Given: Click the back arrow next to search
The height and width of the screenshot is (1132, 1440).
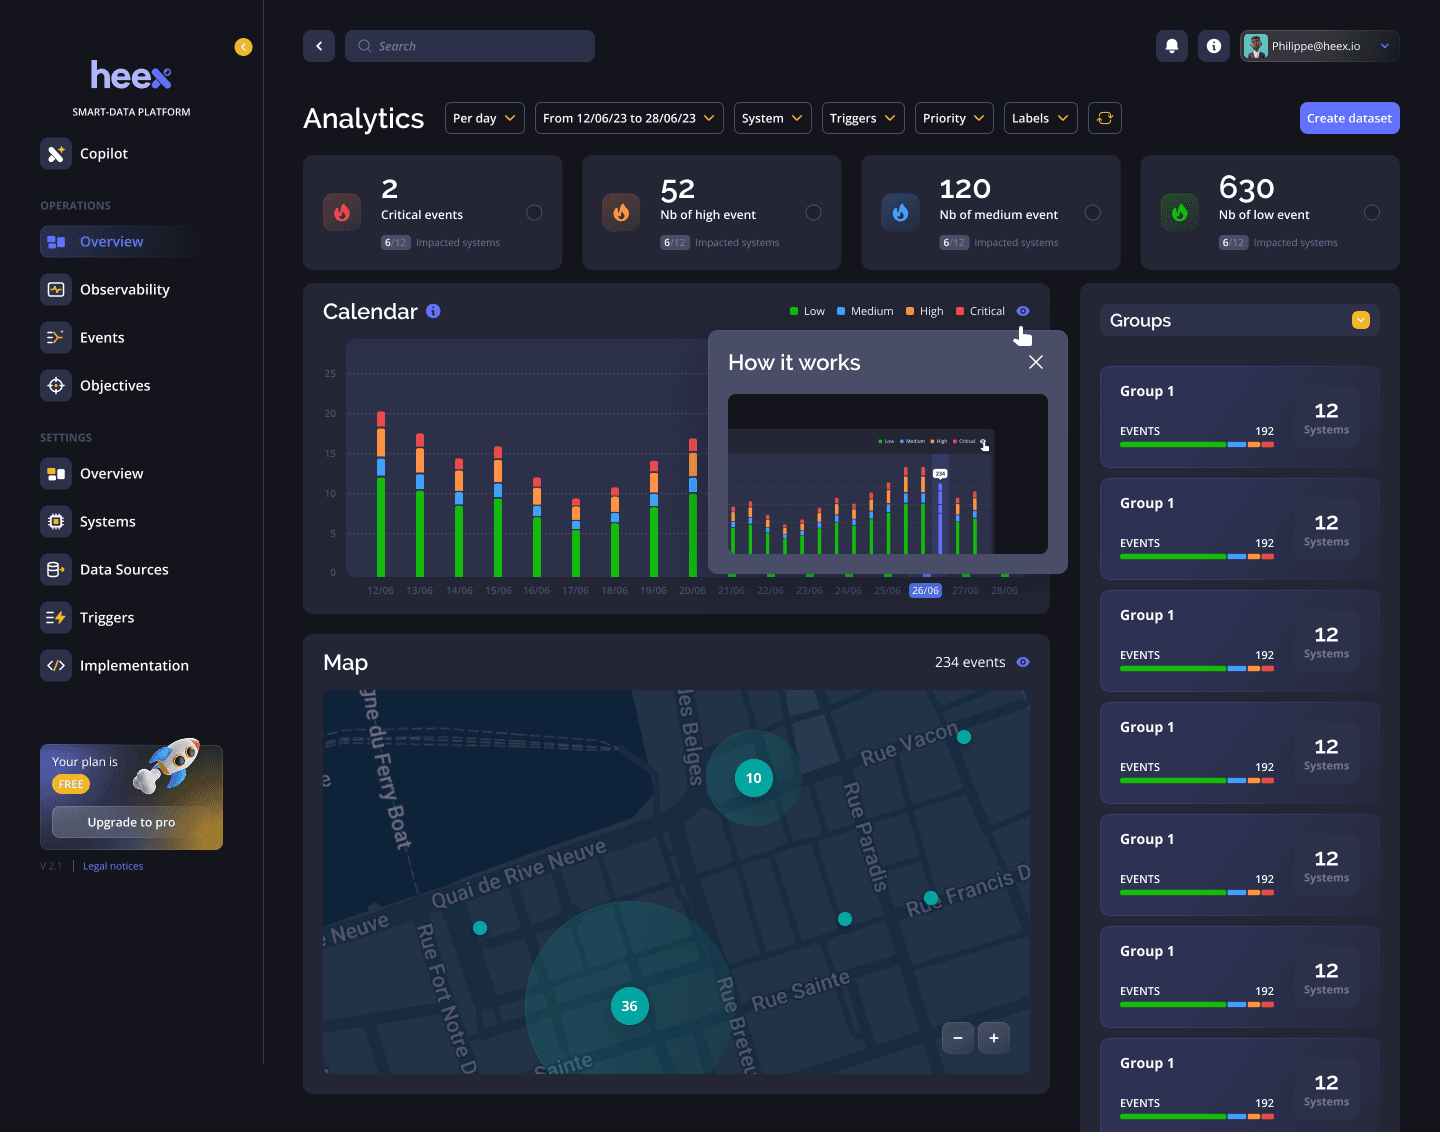Looking at the screenshot, I should [319, 46].
